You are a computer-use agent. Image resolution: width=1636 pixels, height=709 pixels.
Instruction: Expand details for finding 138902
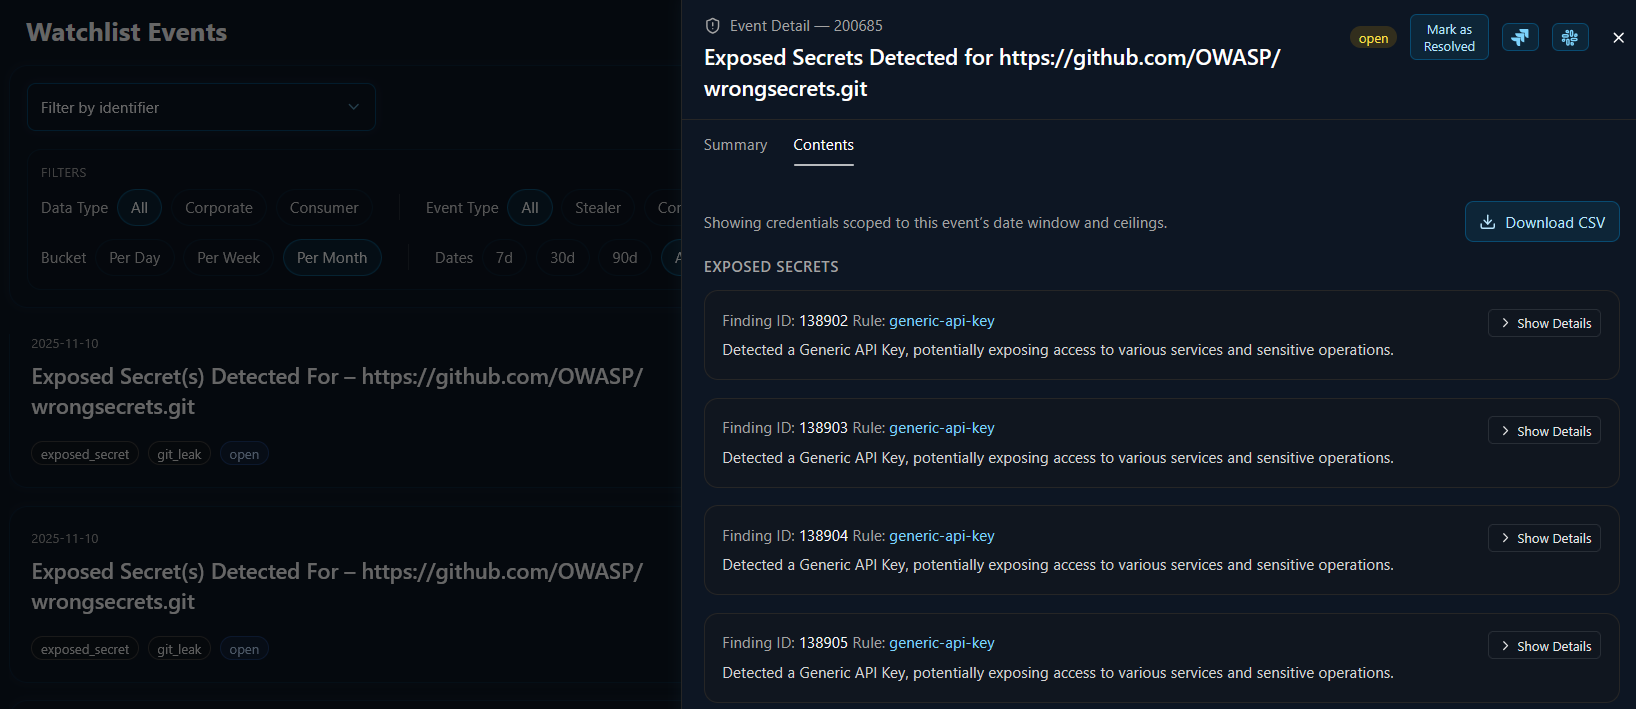click(x=1544, y=323)
